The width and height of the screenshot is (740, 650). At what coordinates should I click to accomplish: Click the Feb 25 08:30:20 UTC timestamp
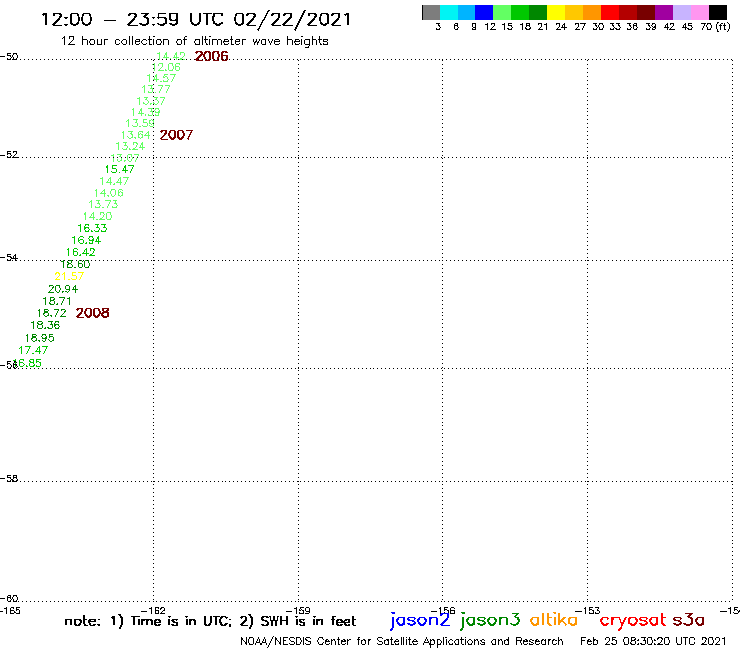coord(653,641)
